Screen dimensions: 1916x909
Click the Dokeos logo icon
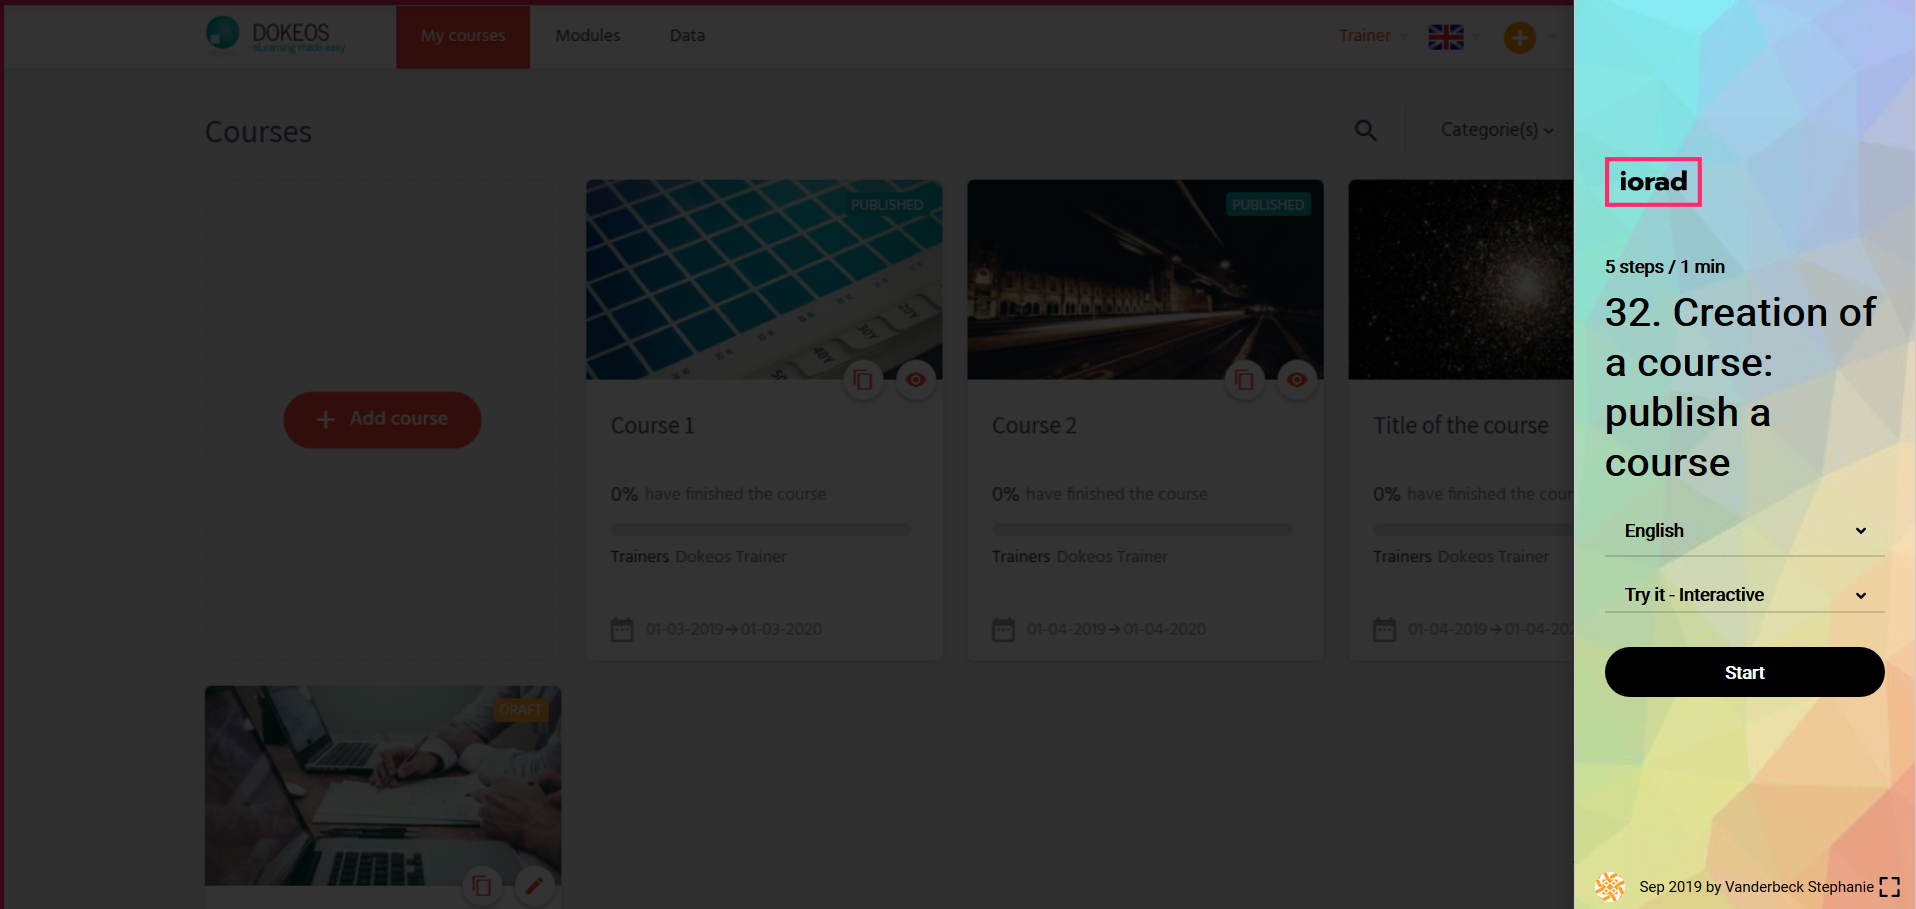coord(222,33)
